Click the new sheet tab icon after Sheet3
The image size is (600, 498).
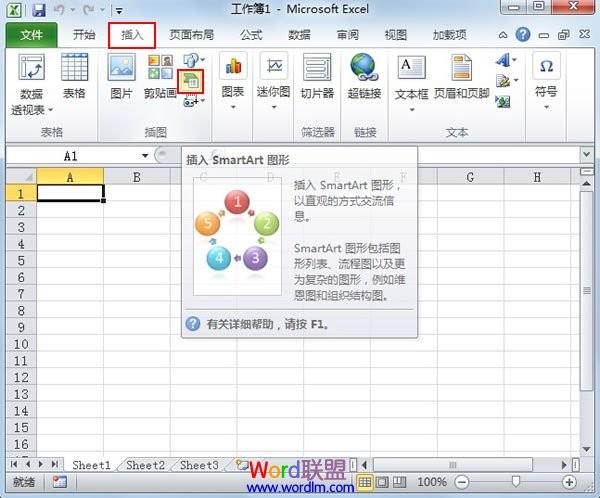(241, 465)
